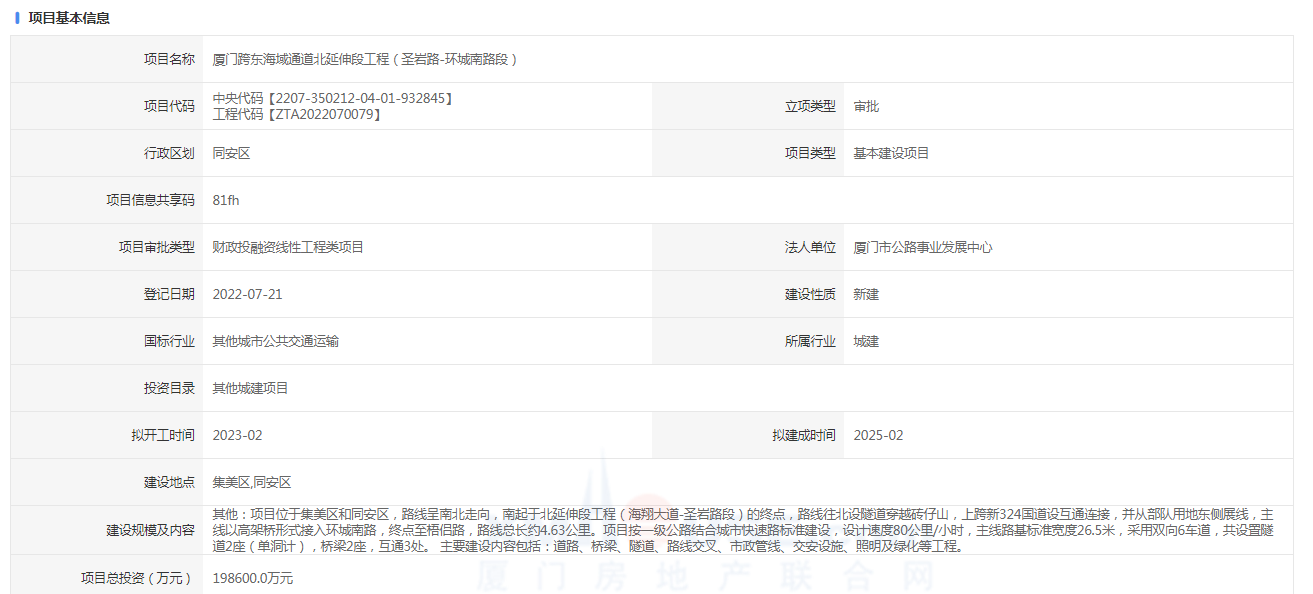Click the 项目类型 value 基本建设项目

point(891,153)
